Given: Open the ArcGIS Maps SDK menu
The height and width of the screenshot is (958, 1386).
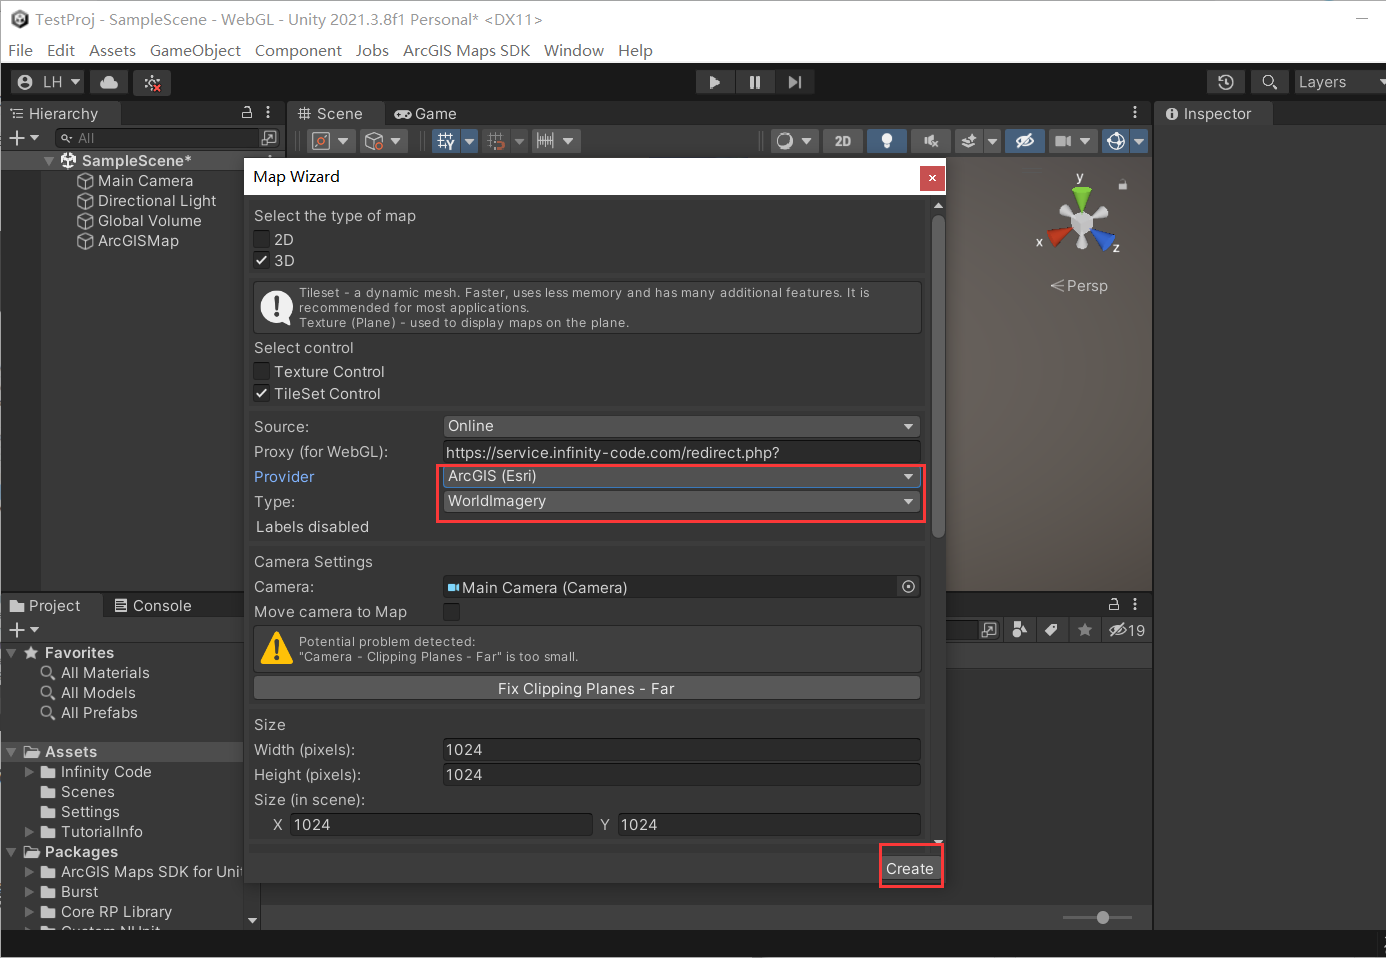Looking at the screenshot, I should coord(466,50).
